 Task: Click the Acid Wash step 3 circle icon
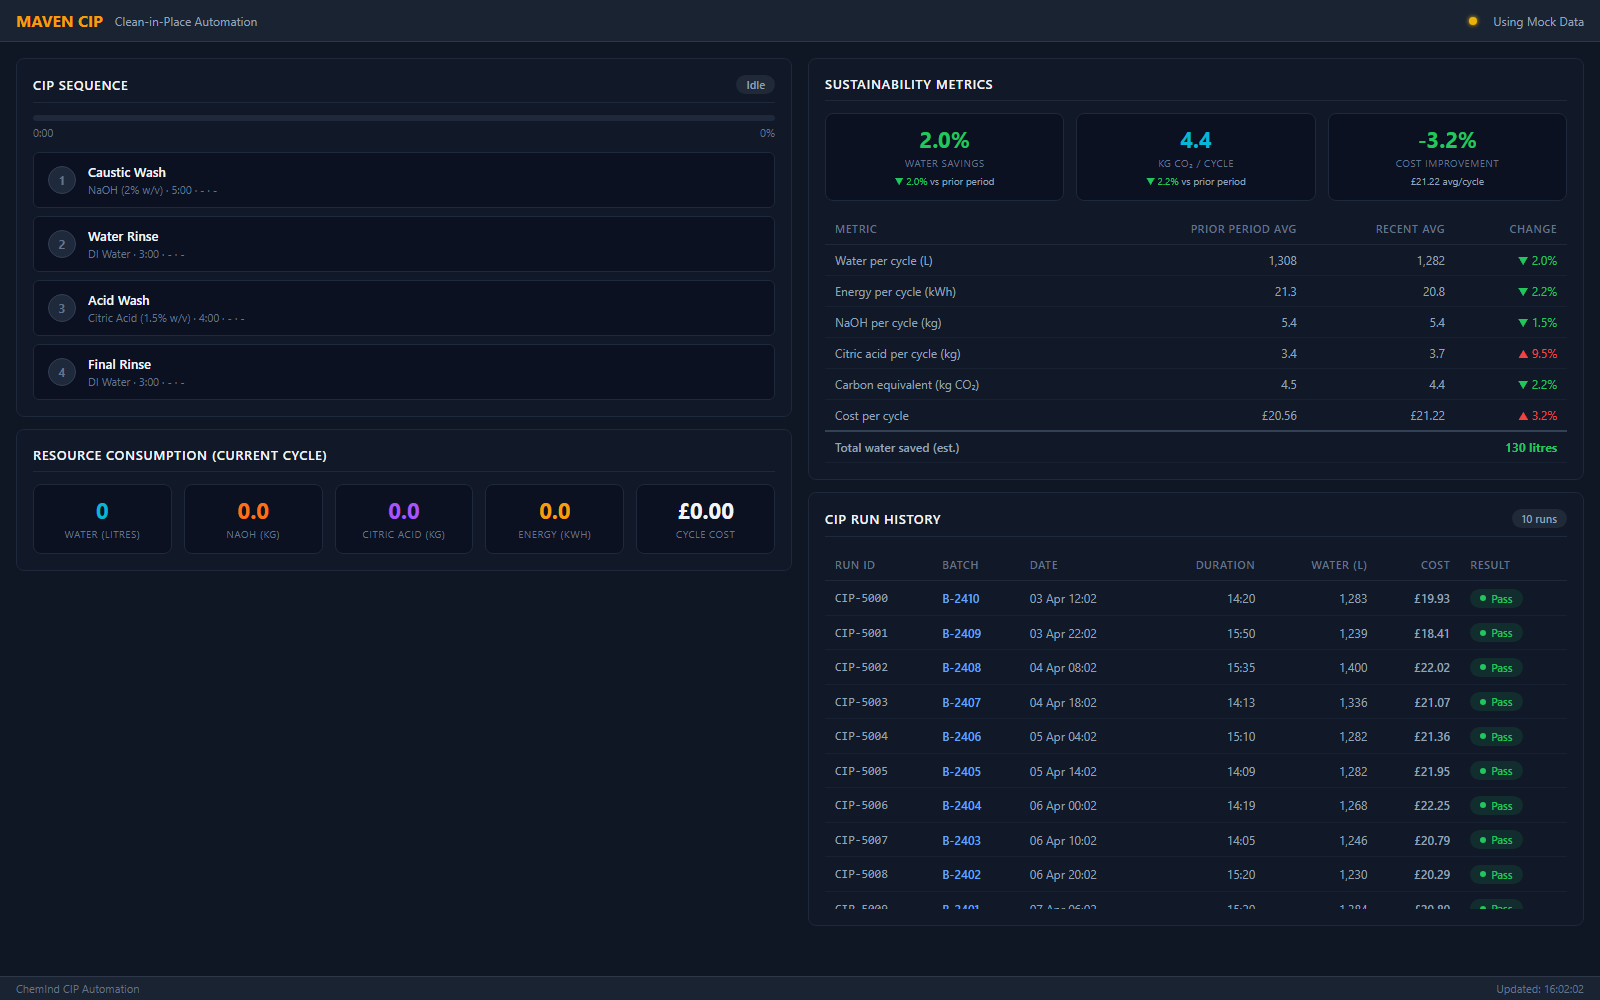[61, 308]
